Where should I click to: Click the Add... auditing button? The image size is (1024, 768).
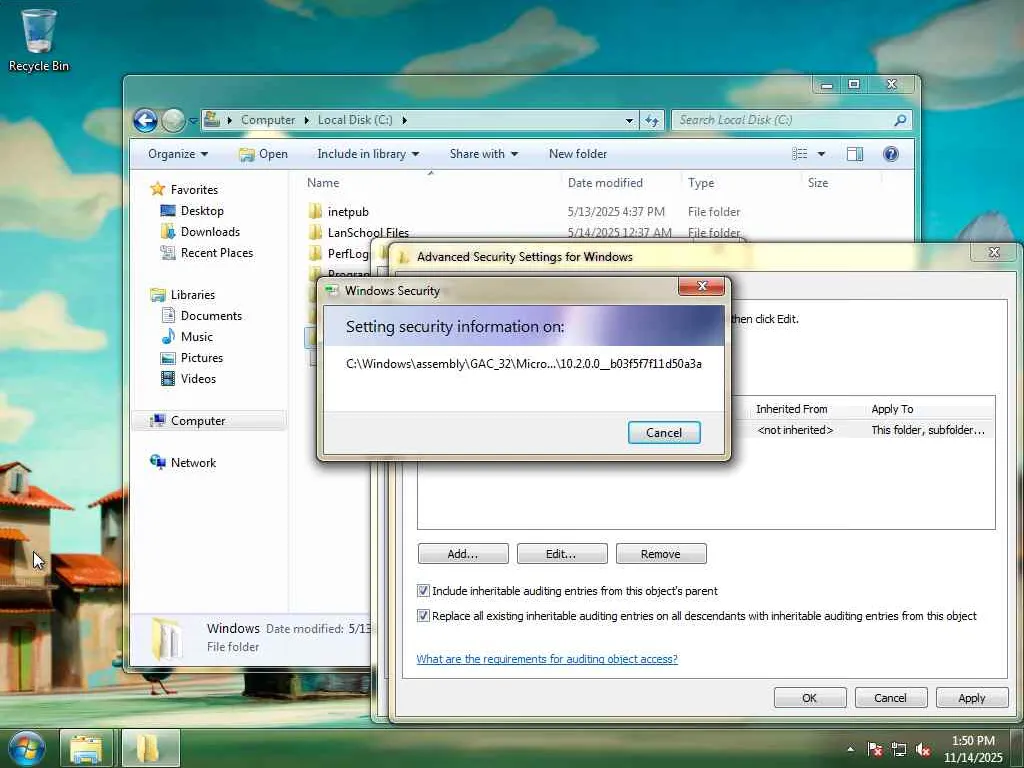tap(462, 554)
